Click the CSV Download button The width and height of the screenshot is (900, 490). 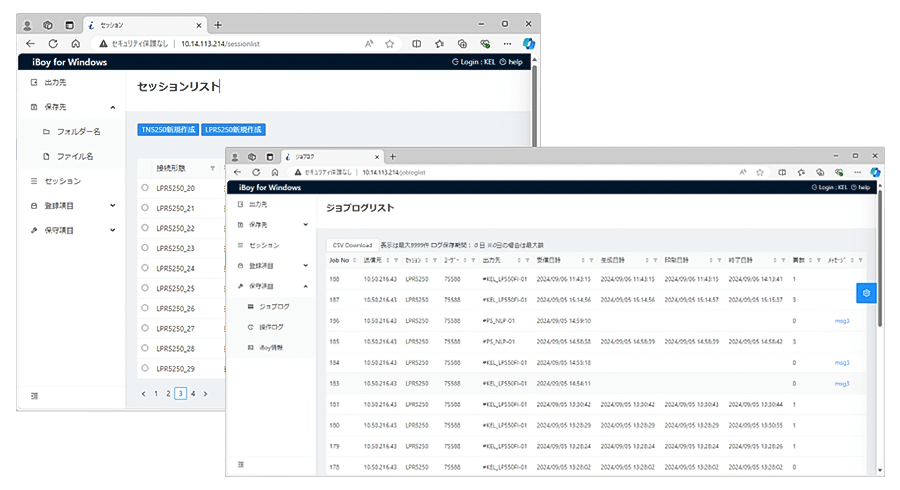[x=352, y=245]
